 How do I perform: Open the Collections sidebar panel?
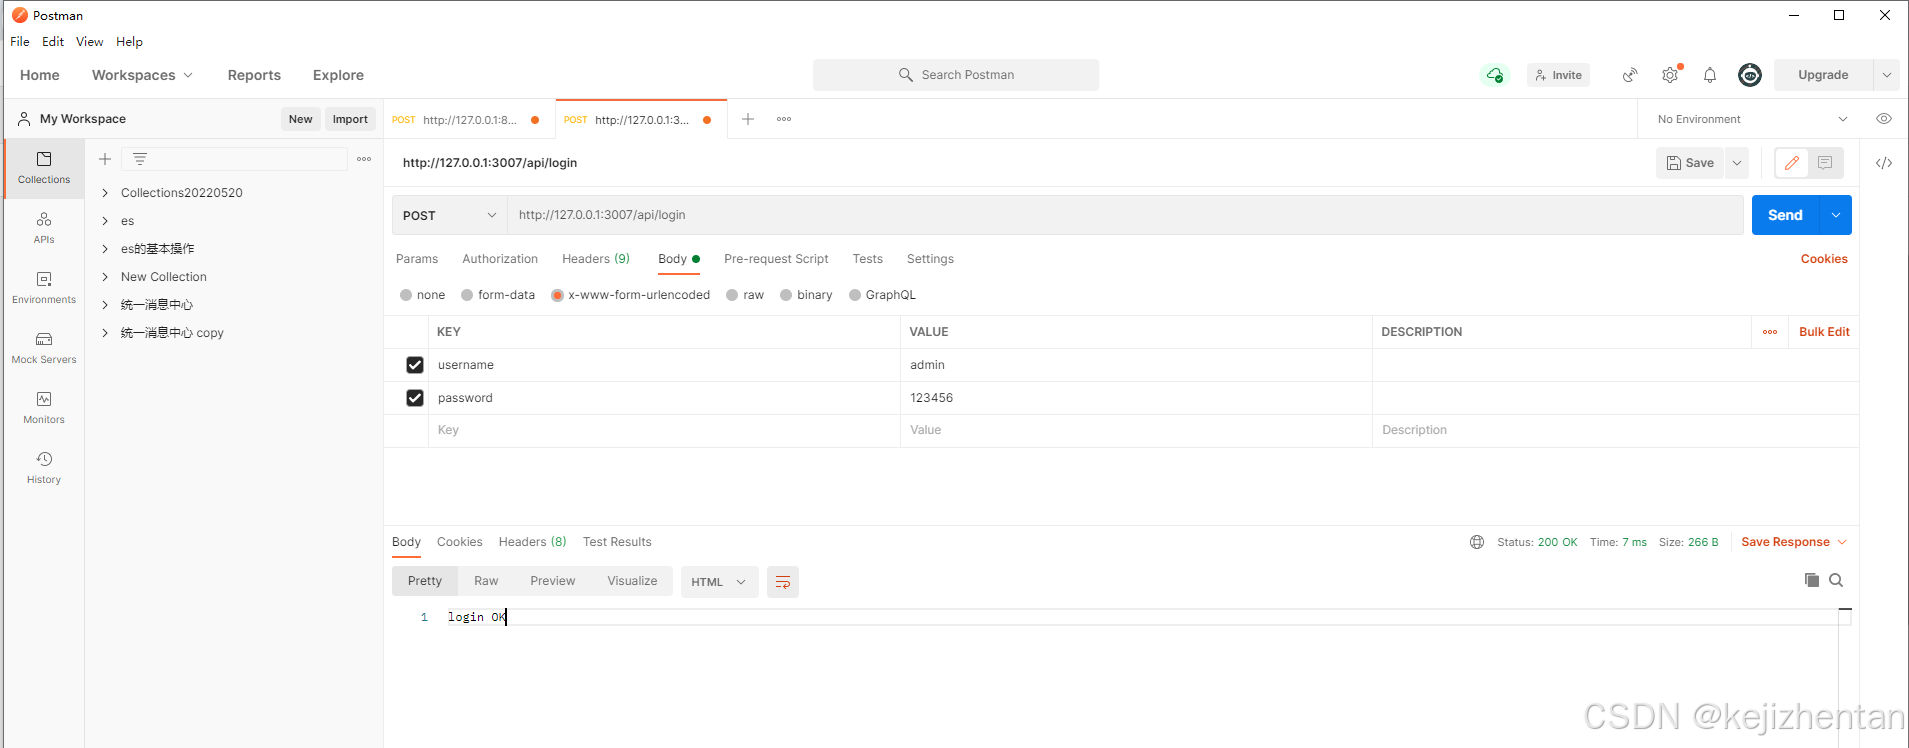[44, 168]
